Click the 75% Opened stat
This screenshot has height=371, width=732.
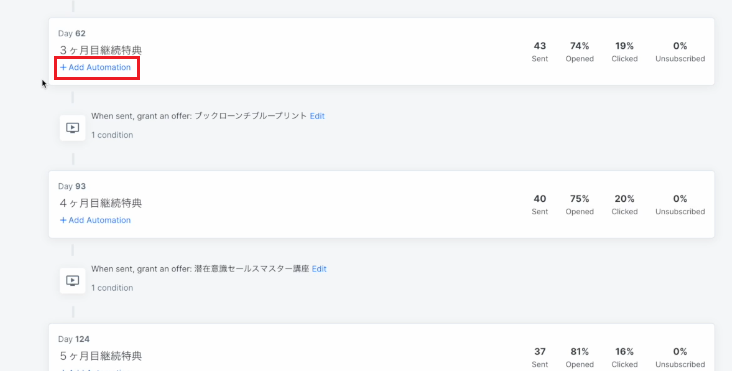click(x=579, y=205)
